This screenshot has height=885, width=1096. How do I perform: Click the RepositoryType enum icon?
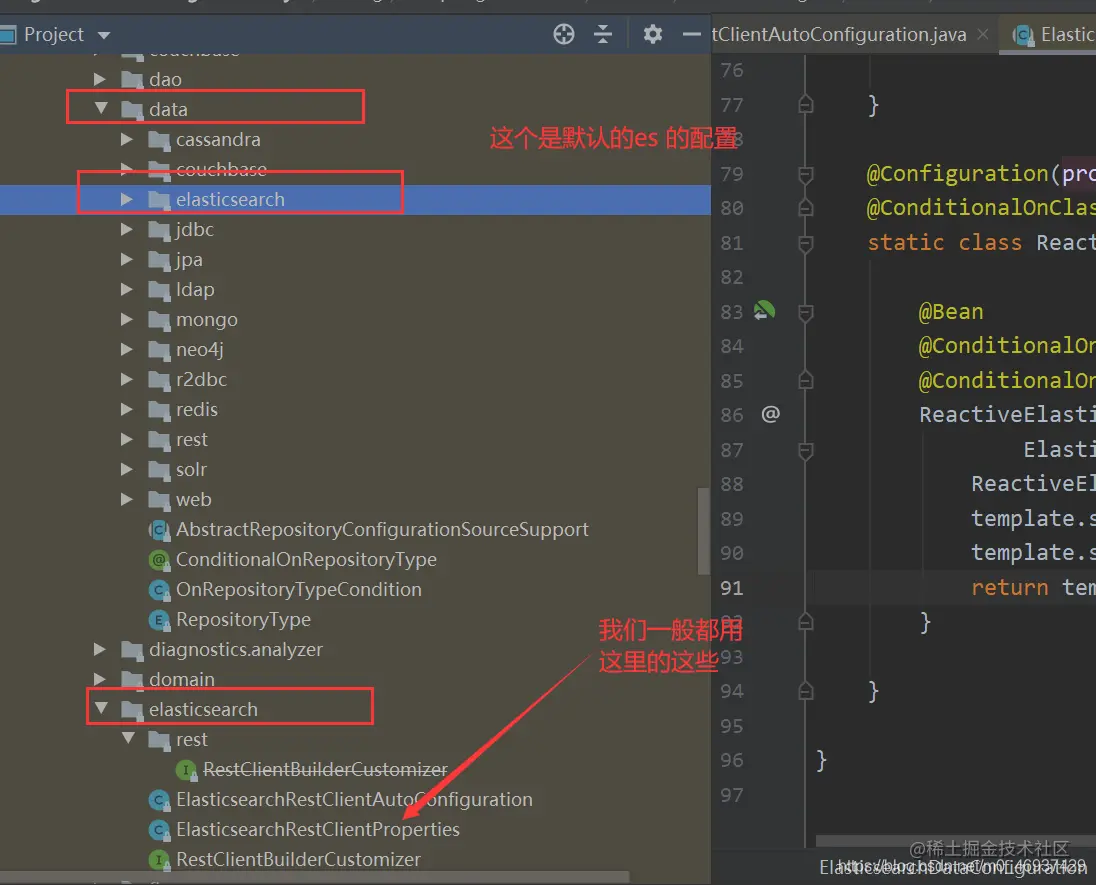pos(159,620)
